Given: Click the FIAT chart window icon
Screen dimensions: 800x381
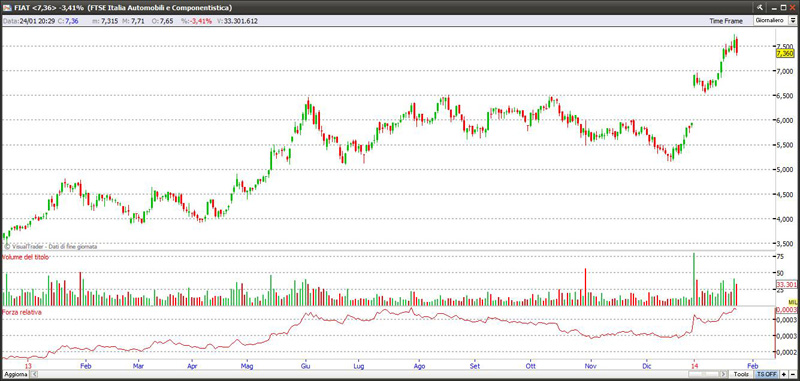Looking at the screenshot, I should [6, 8].
